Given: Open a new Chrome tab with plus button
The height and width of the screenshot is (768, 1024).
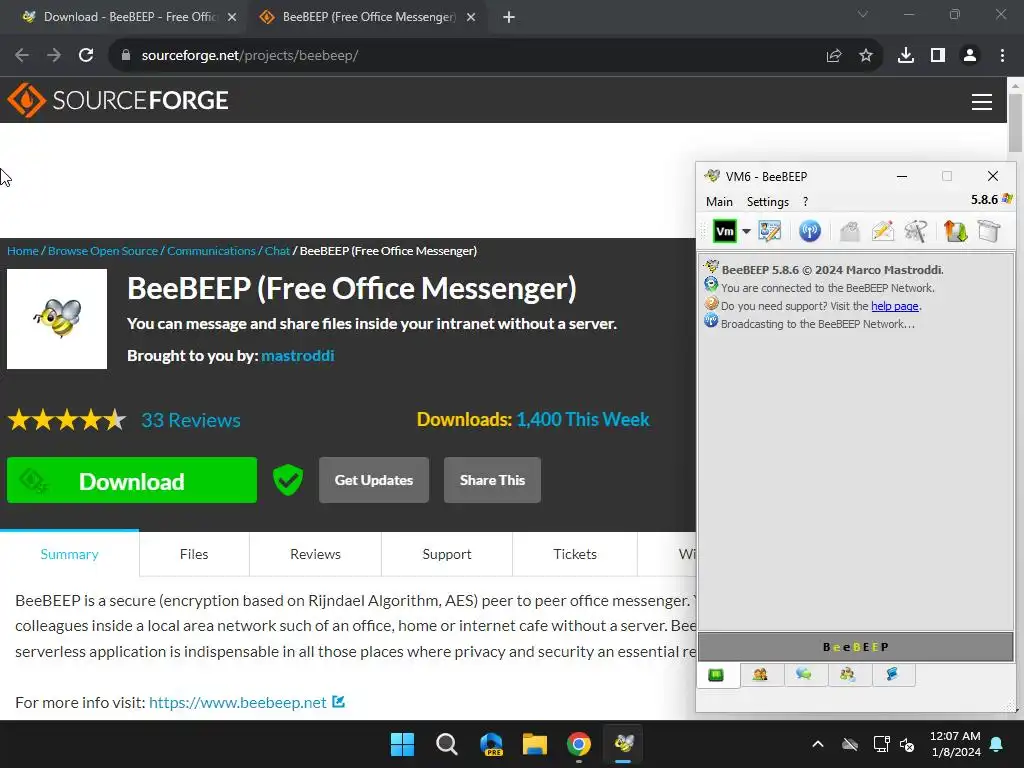Looking at the screenshot, I should [509, 17].
